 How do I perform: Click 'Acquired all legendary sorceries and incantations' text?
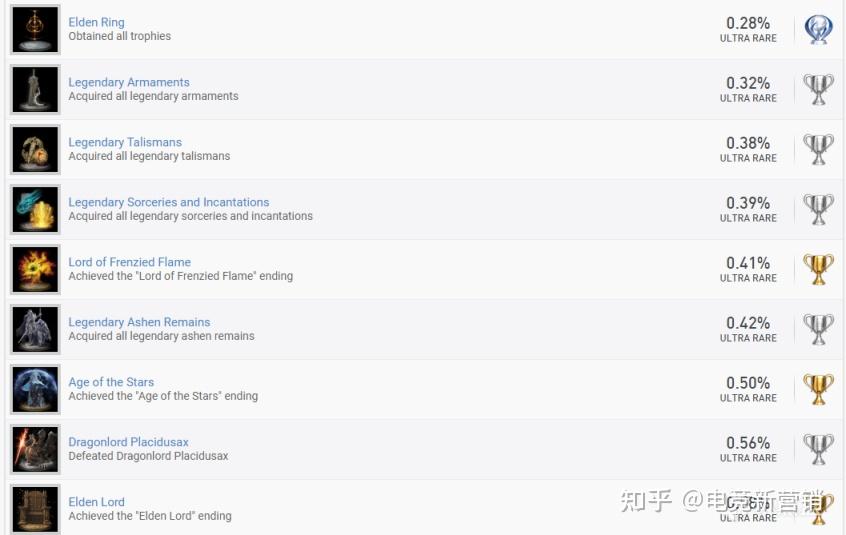(190, 216)
